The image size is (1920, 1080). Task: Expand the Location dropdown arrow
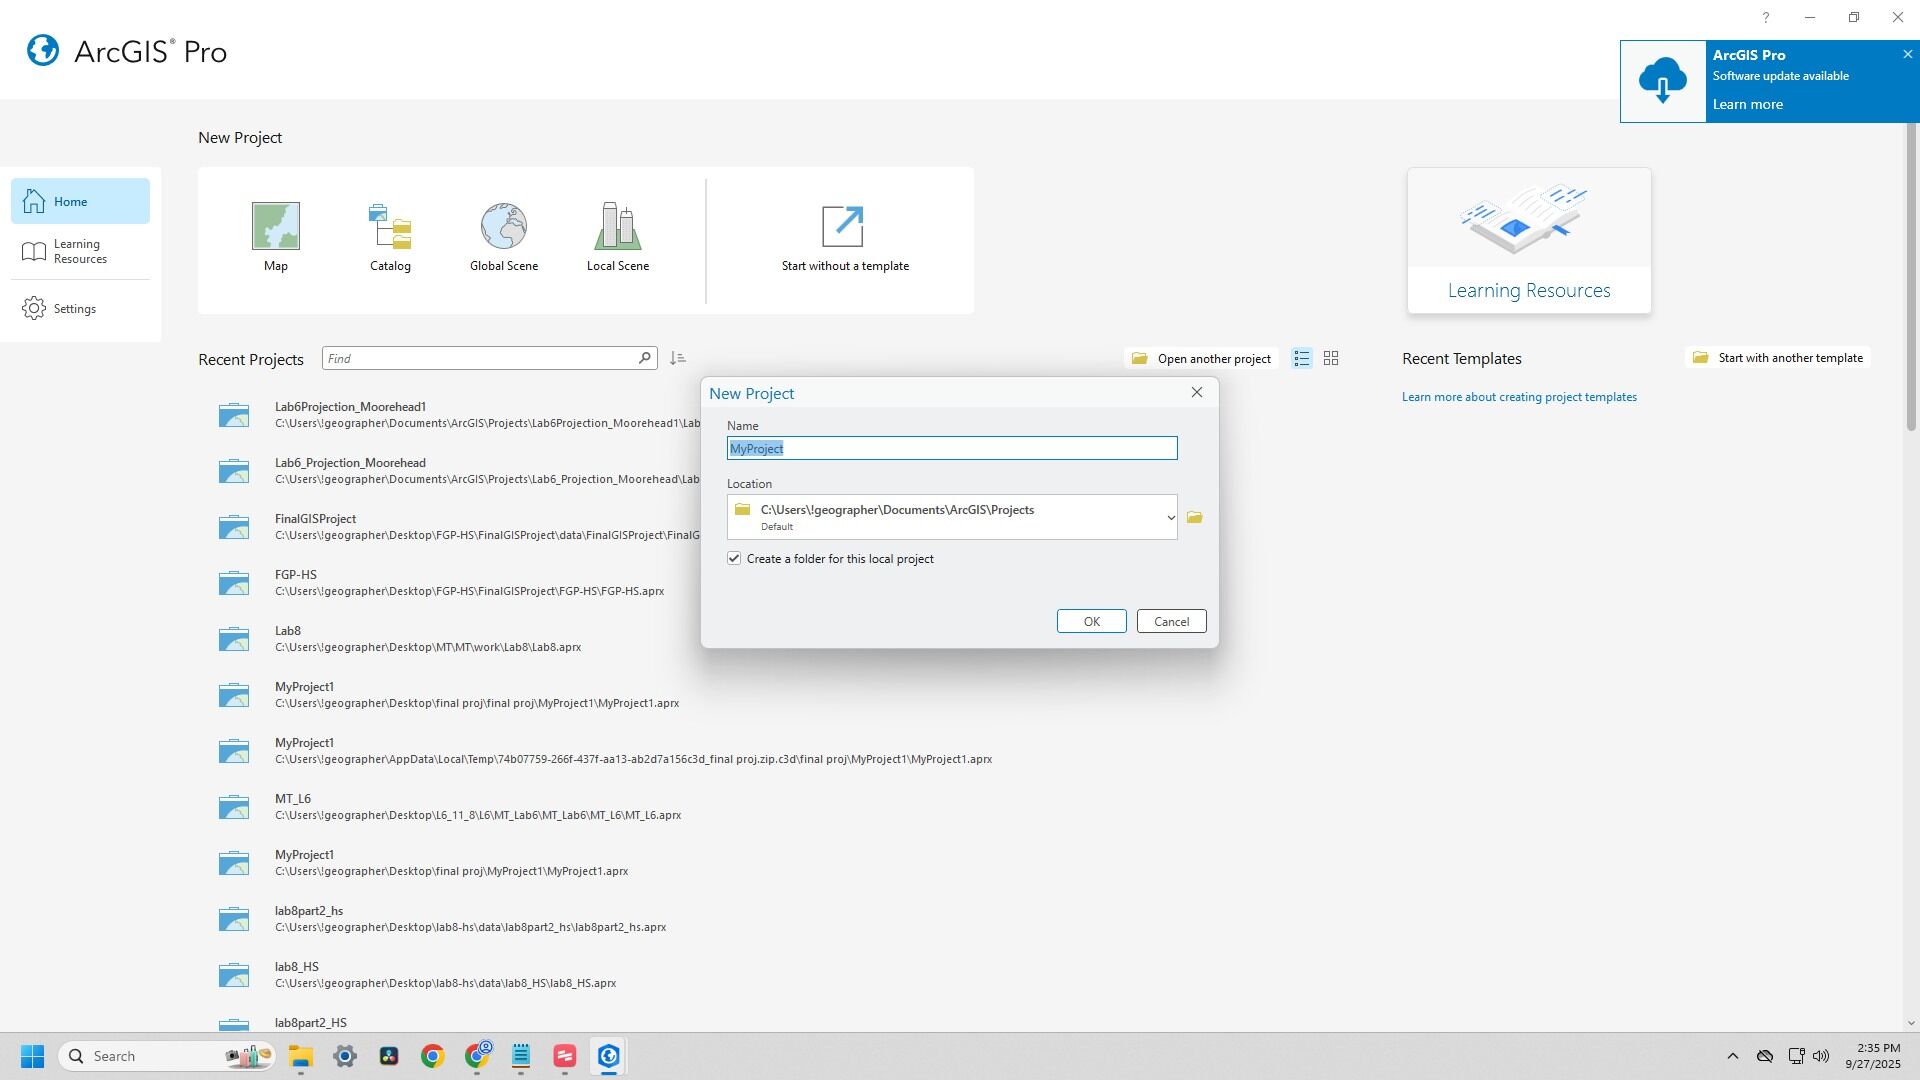coord(1170,518)
